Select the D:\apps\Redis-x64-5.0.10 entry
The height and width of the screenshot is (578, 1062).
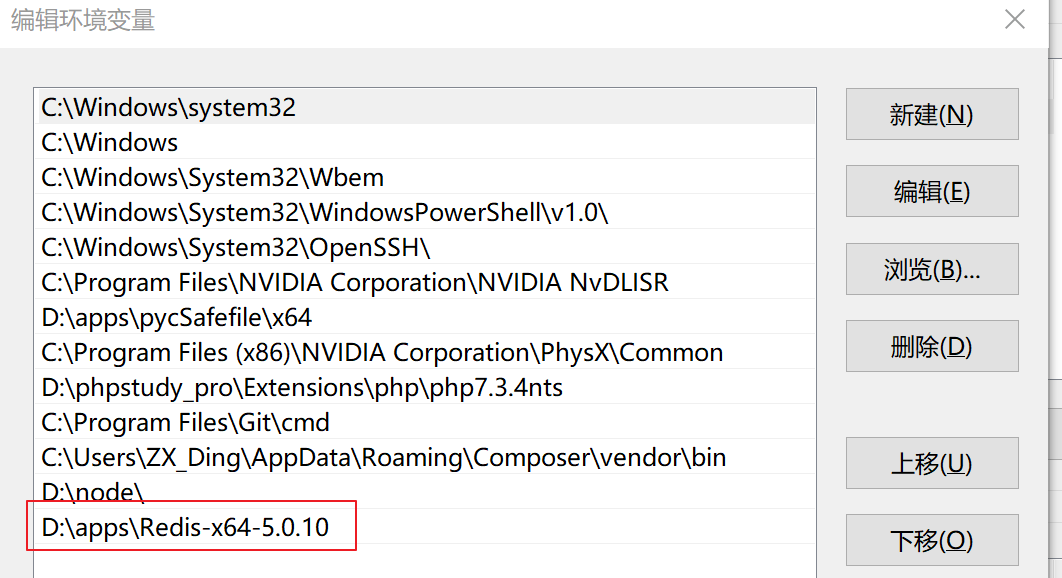coord(185,527)
